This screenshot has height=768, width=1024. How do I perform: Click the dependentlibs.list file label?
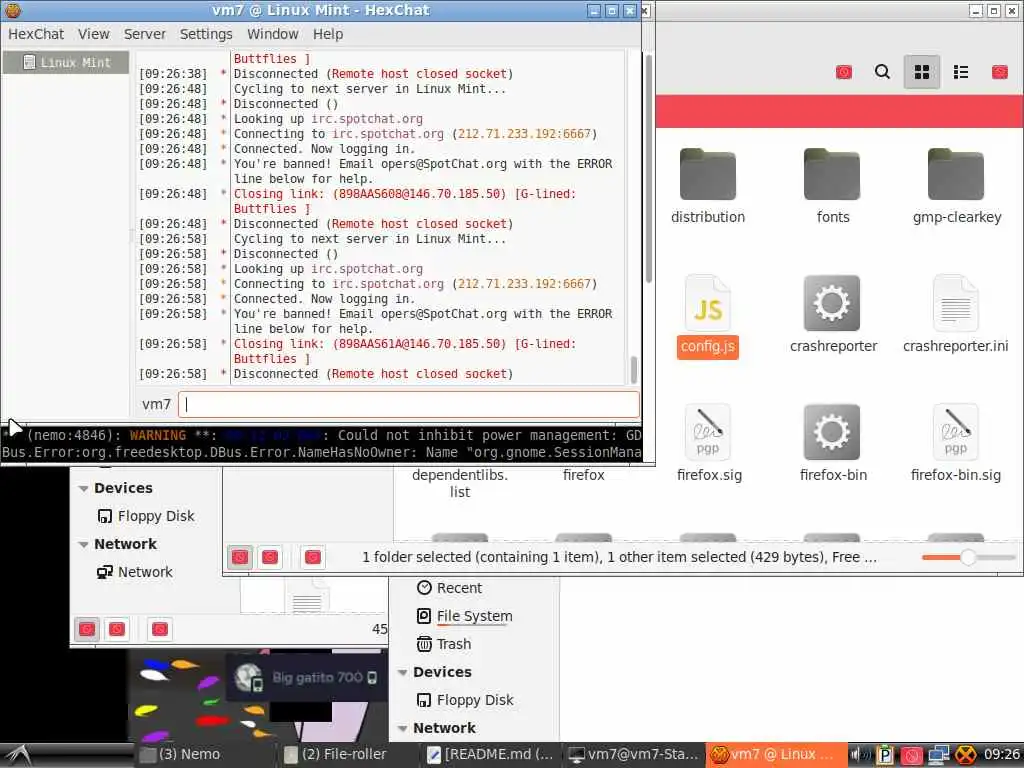point(460,483)
